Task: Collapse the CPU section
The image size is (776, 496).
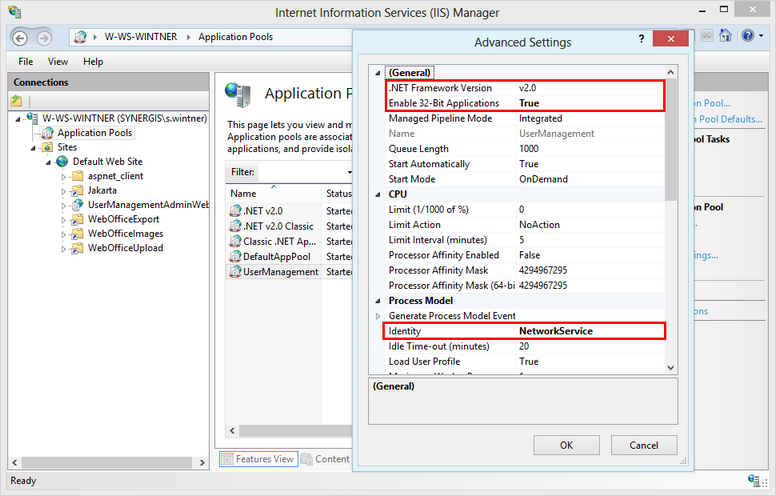Action: 378,195
